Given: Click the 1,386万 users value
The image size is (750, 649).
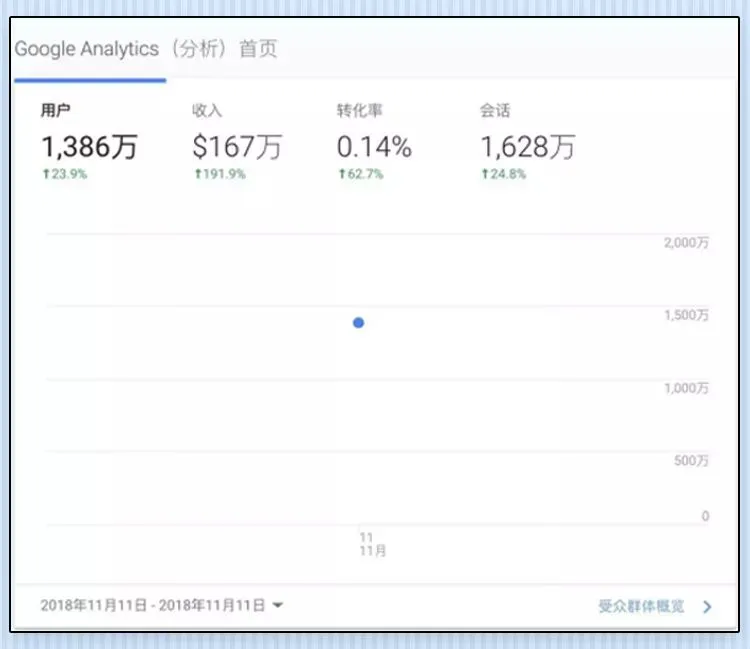Looking at the screenshot, I should (89, 146).
